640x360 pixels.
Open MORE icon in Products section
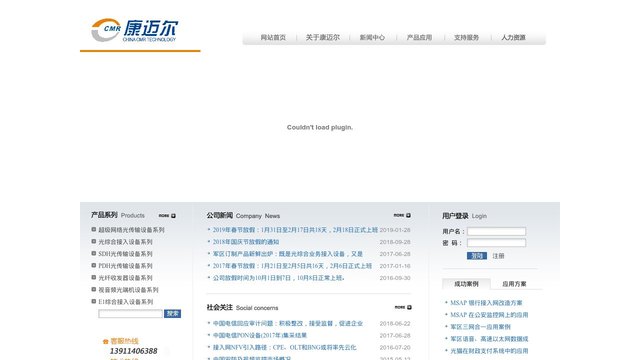coord(167,216)
